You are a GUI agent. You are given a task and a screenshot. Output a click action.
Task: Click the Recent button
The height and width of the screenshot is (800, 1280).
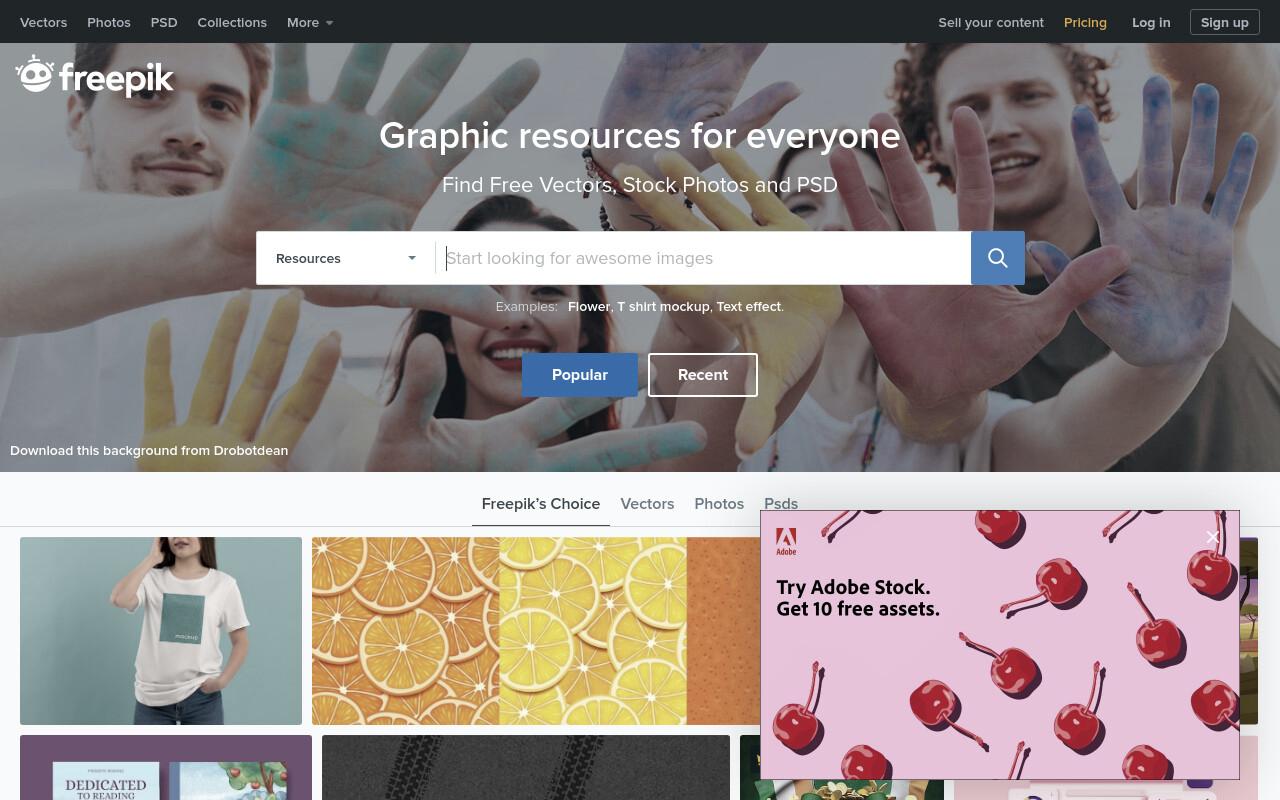(703, 375)
